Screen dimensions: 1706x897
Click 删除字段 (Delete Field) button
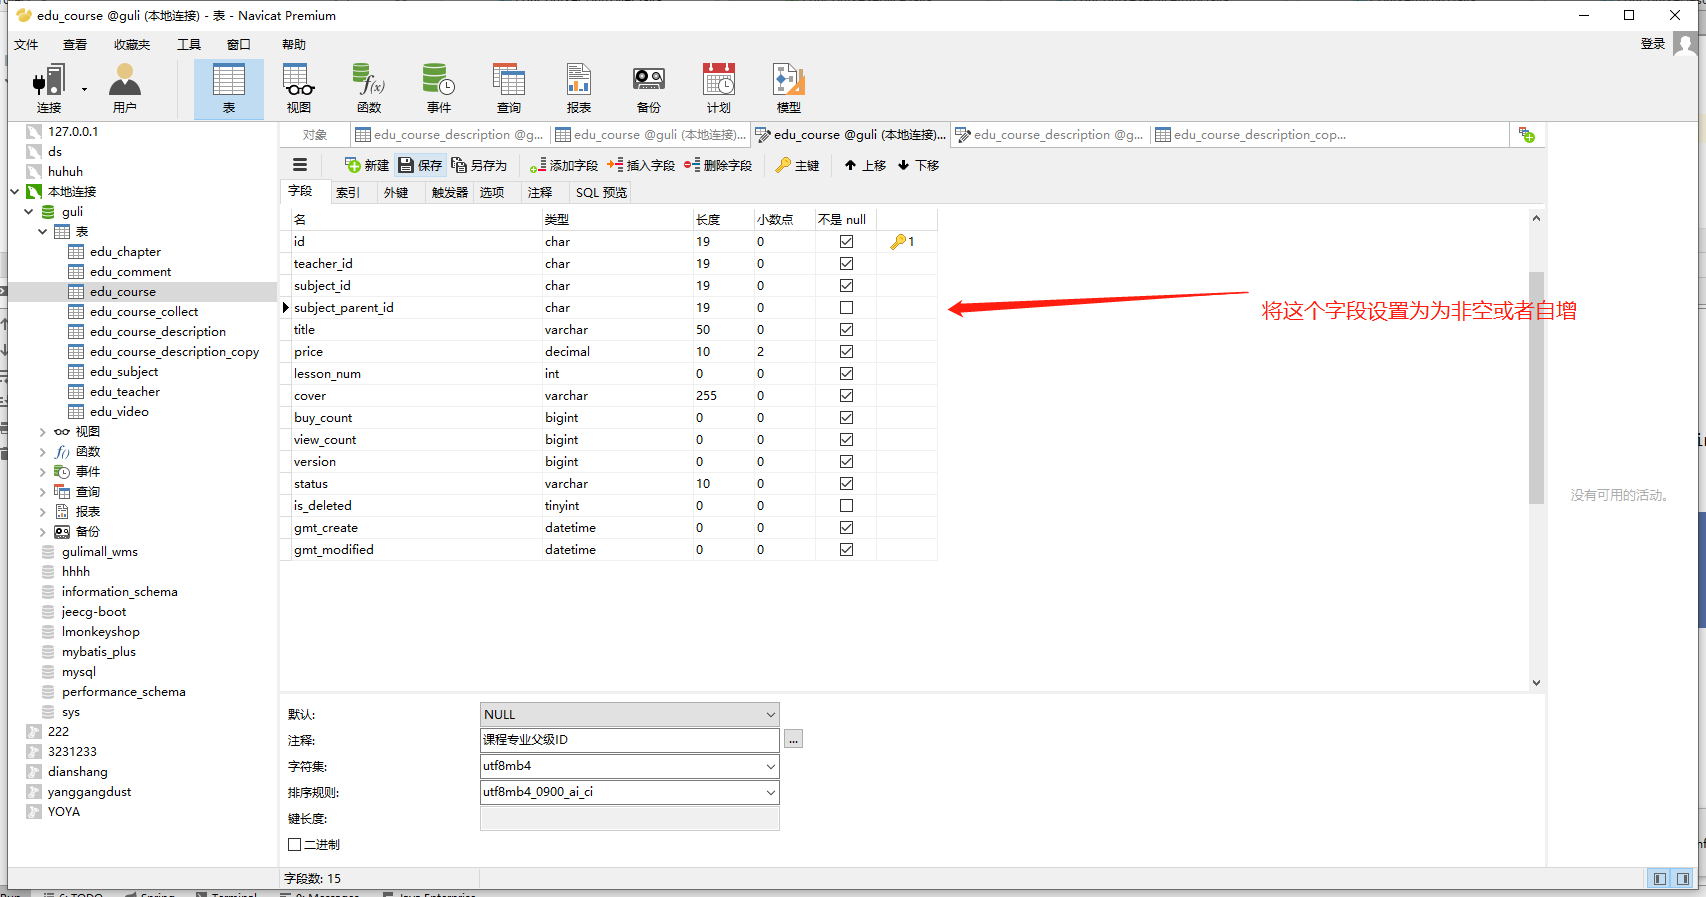718,165
